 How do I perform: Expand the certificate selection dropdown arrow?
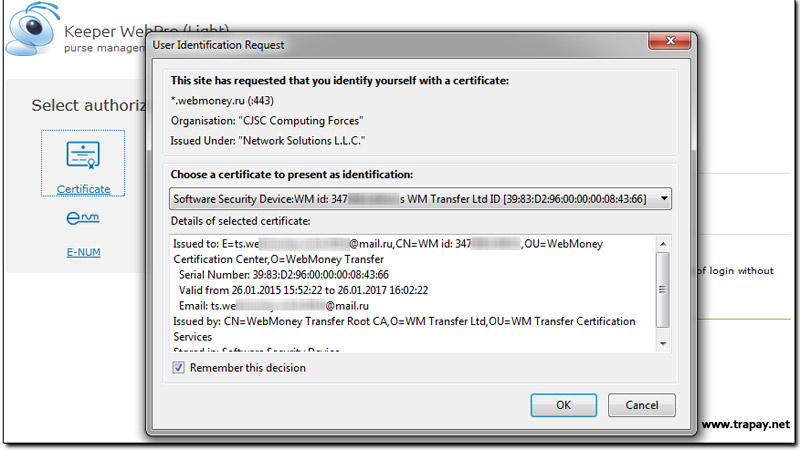pos(664,198)
